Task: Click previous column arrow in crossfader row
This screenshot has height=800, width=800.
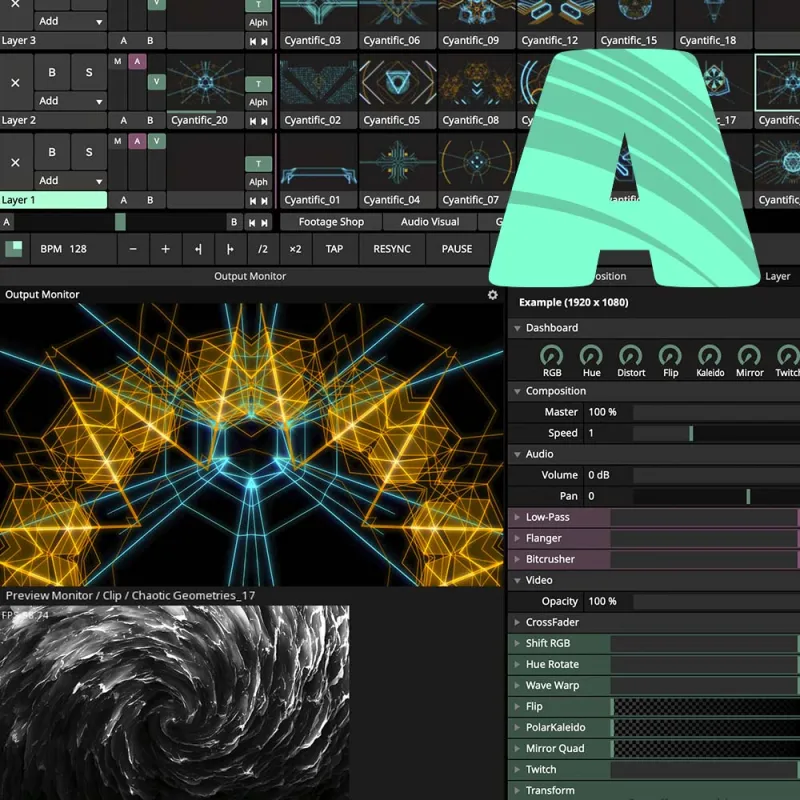Action: (252, 222)
